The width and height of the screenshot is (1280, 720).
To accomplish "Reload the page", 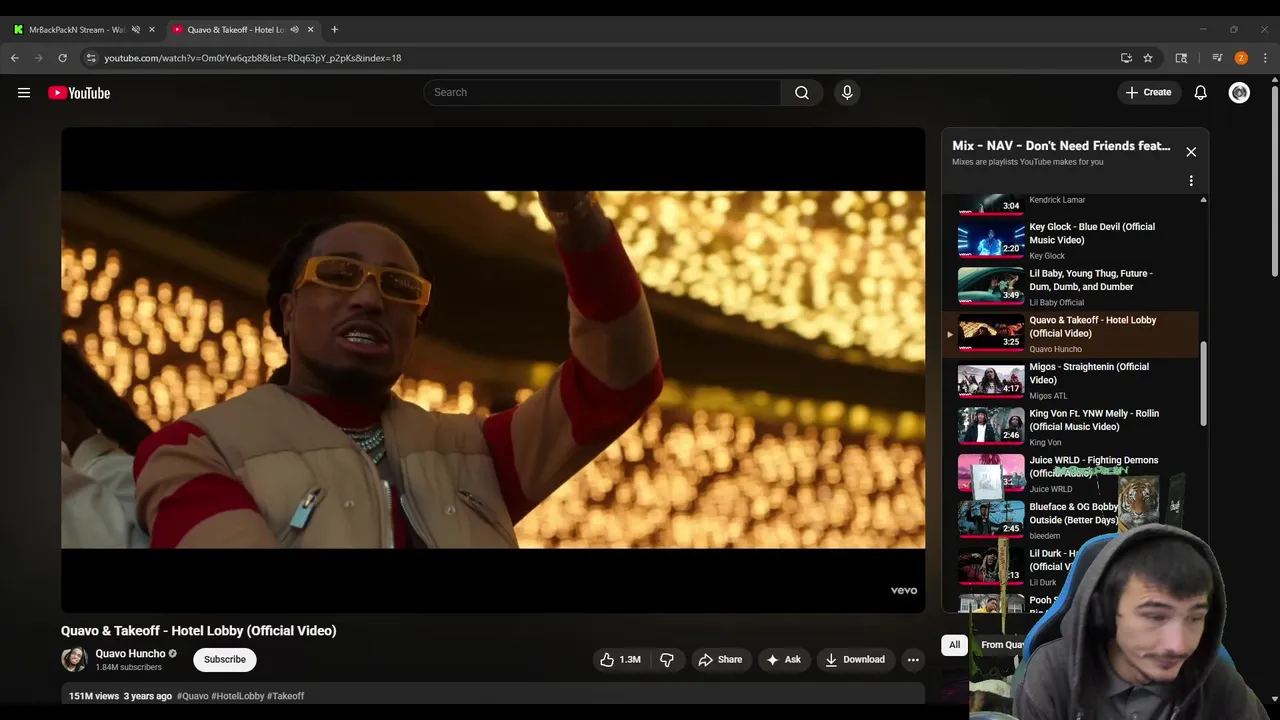I will coord(62,58).
